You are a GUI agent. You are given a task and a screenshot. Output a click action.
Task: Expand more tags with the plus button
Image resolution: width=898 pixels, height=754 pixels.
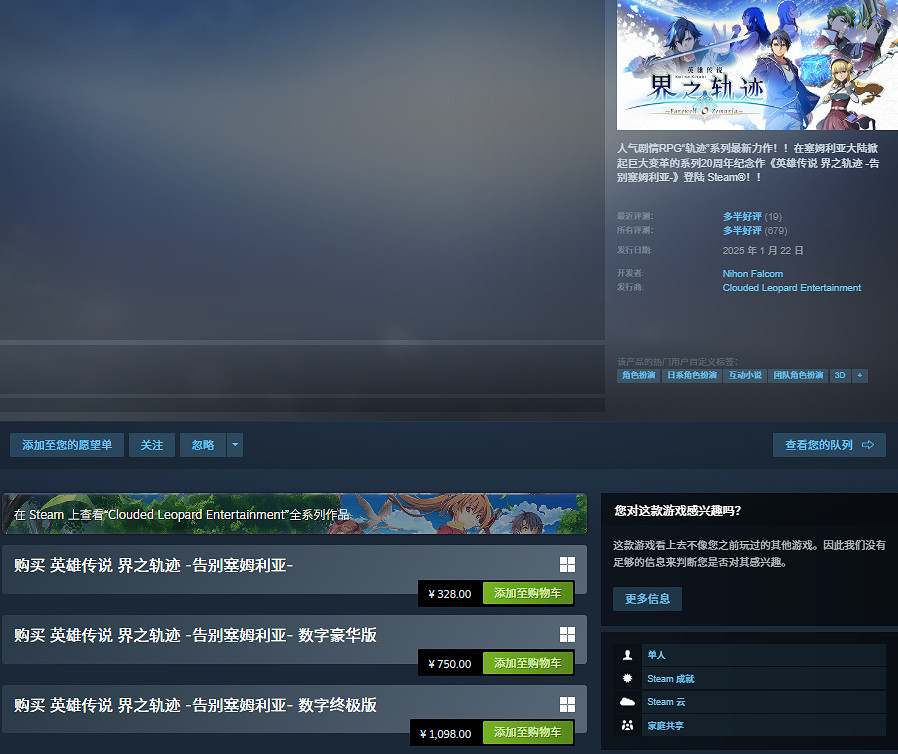point(860,375)
